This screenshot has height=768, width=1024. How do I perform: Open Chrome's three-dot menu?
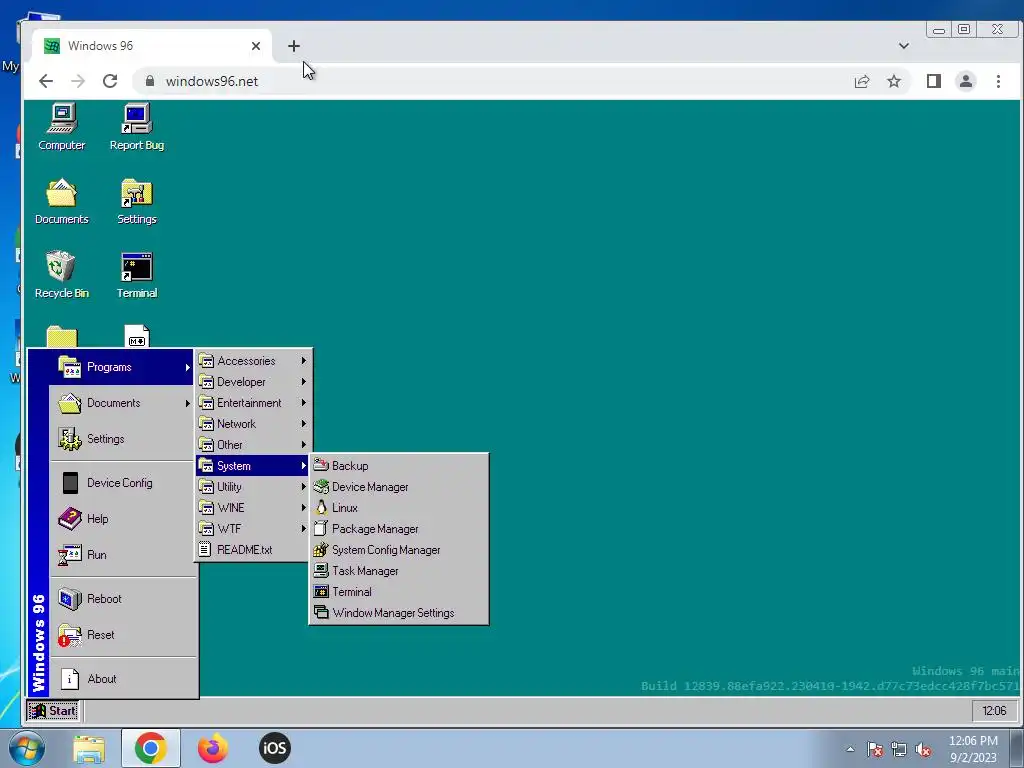(x=998, y=81)
